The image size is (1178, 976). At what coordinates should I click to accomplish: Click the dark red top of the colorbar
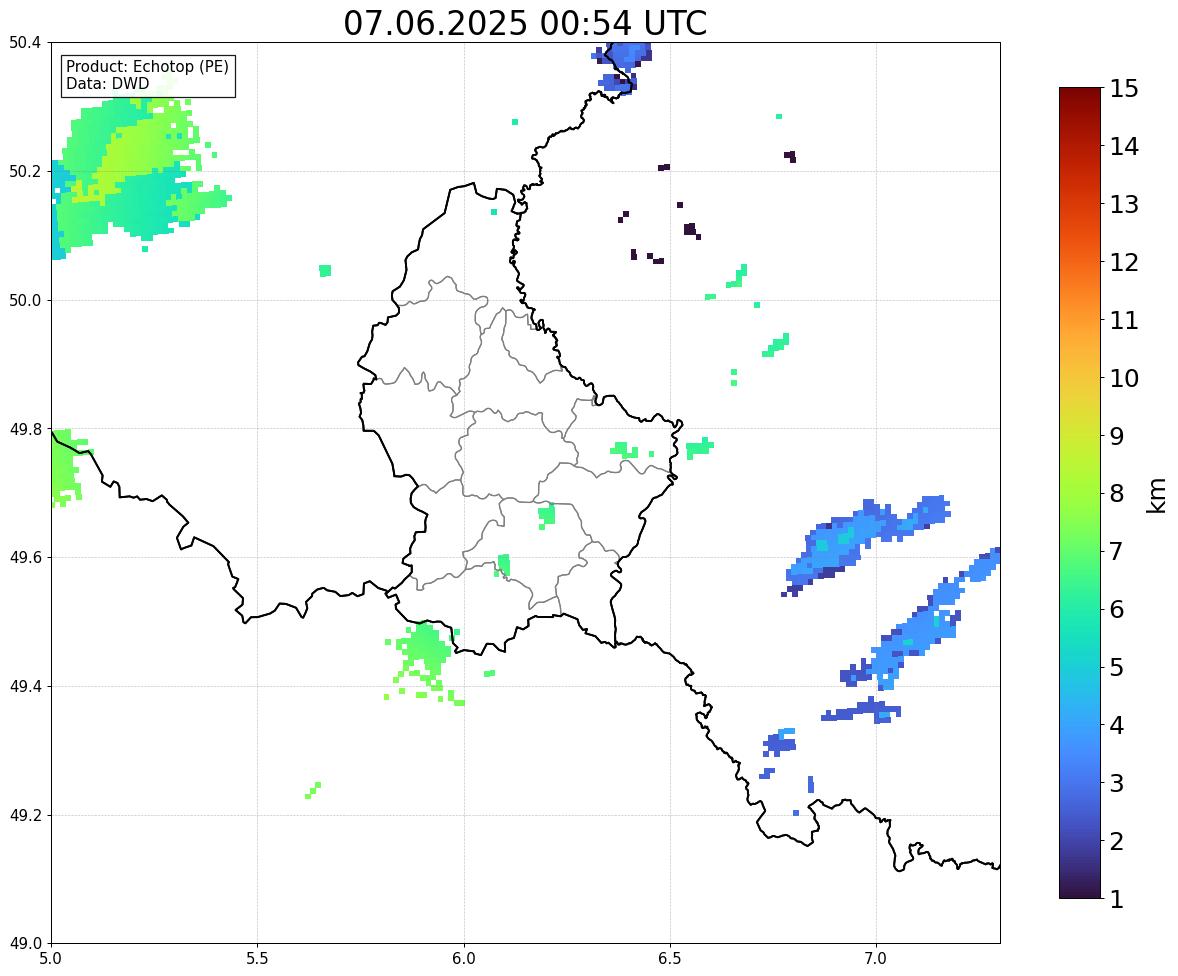click(1080, 96)
